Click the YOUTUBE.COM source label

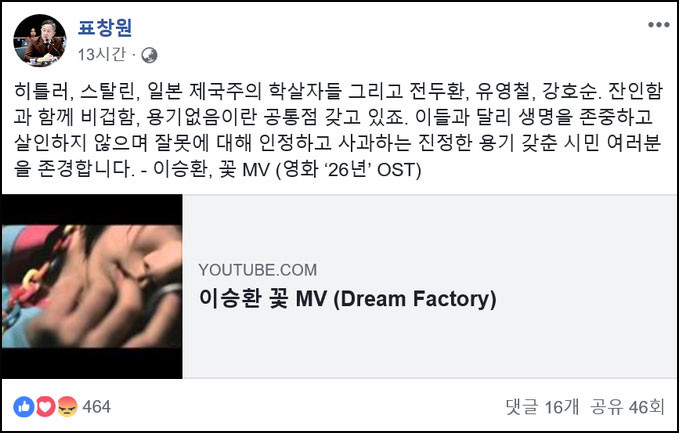[258, 270]
